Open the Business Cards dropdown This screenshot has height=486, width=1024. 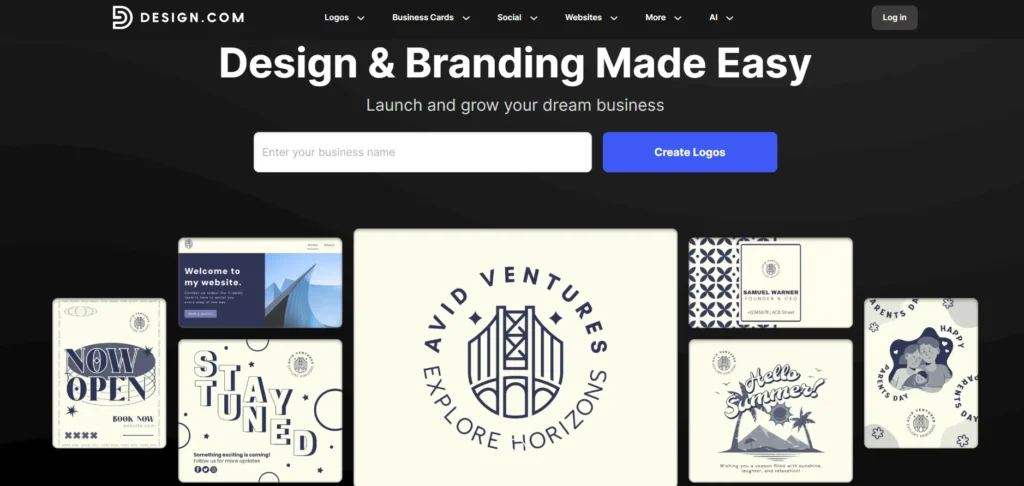(430, 18)
